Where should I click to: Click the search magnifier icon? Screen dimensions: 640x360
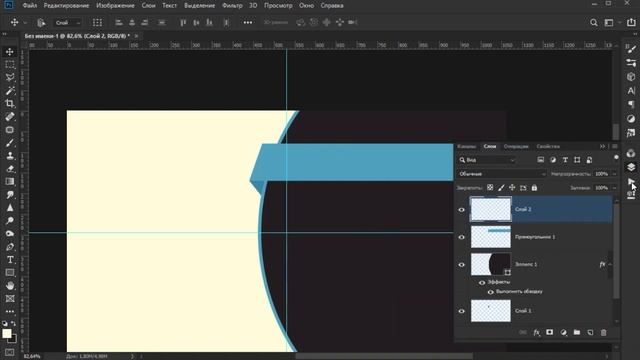coord(594,23)
